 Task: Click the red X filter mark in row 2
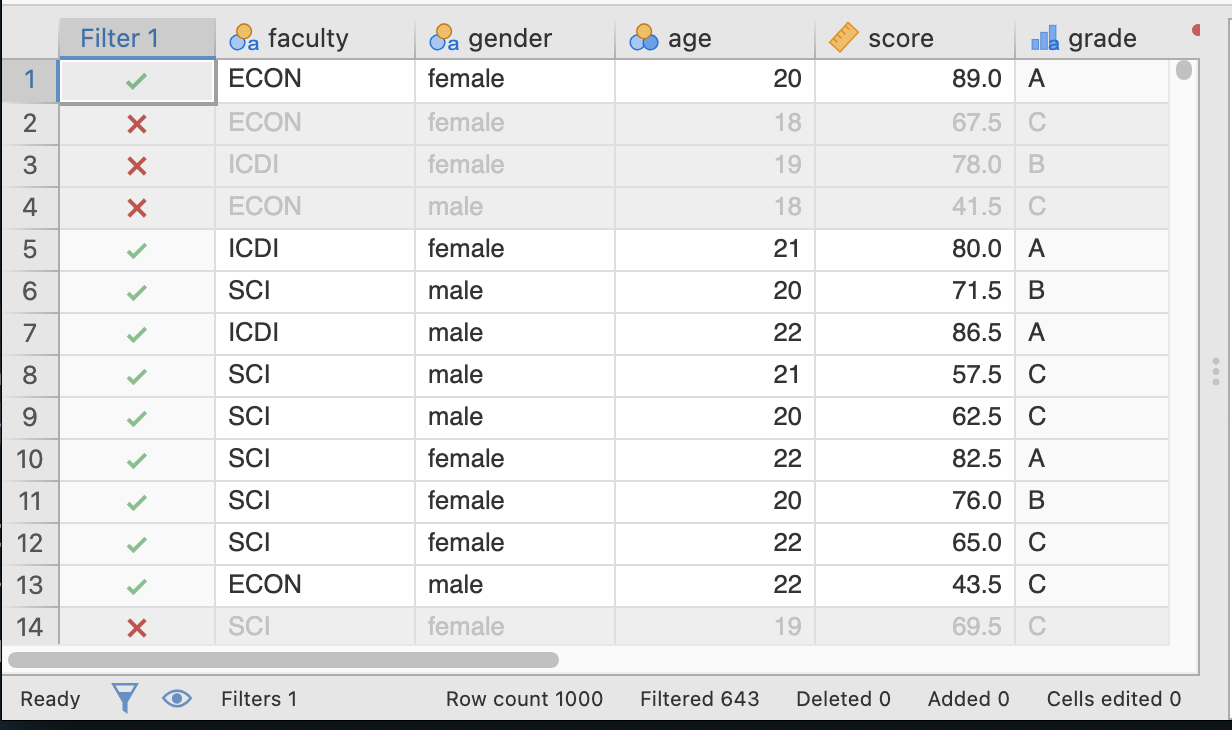point(137,123)
